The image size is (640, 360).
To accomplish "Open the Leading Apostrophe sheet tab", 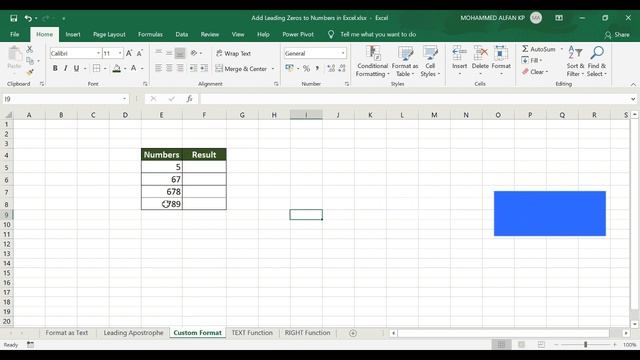I will (x=133, y=333).
